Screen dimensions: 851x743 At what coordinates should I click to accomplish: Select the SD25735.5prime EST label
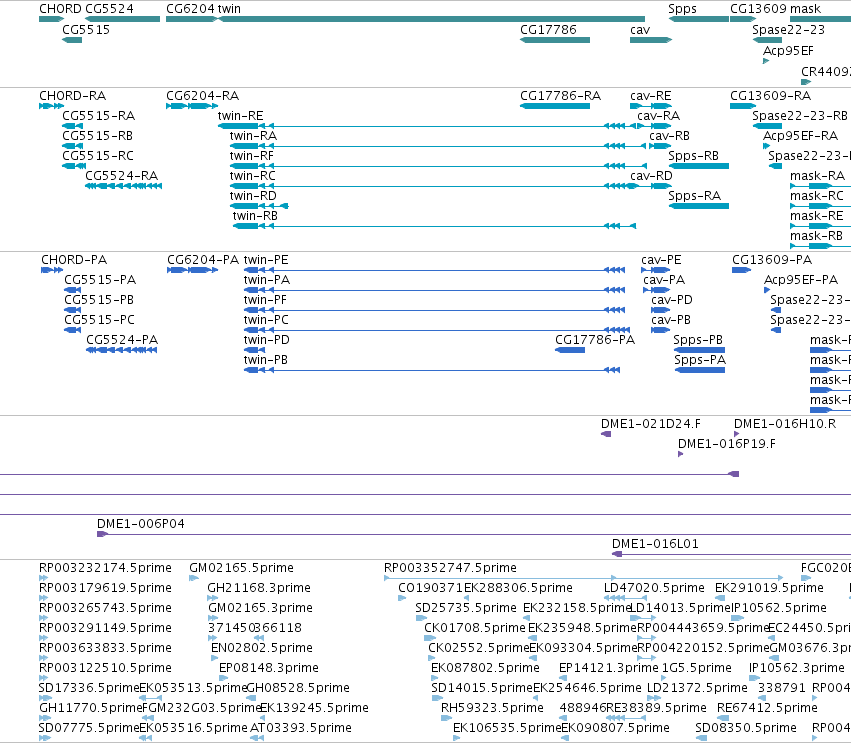[x=466, y=608]
